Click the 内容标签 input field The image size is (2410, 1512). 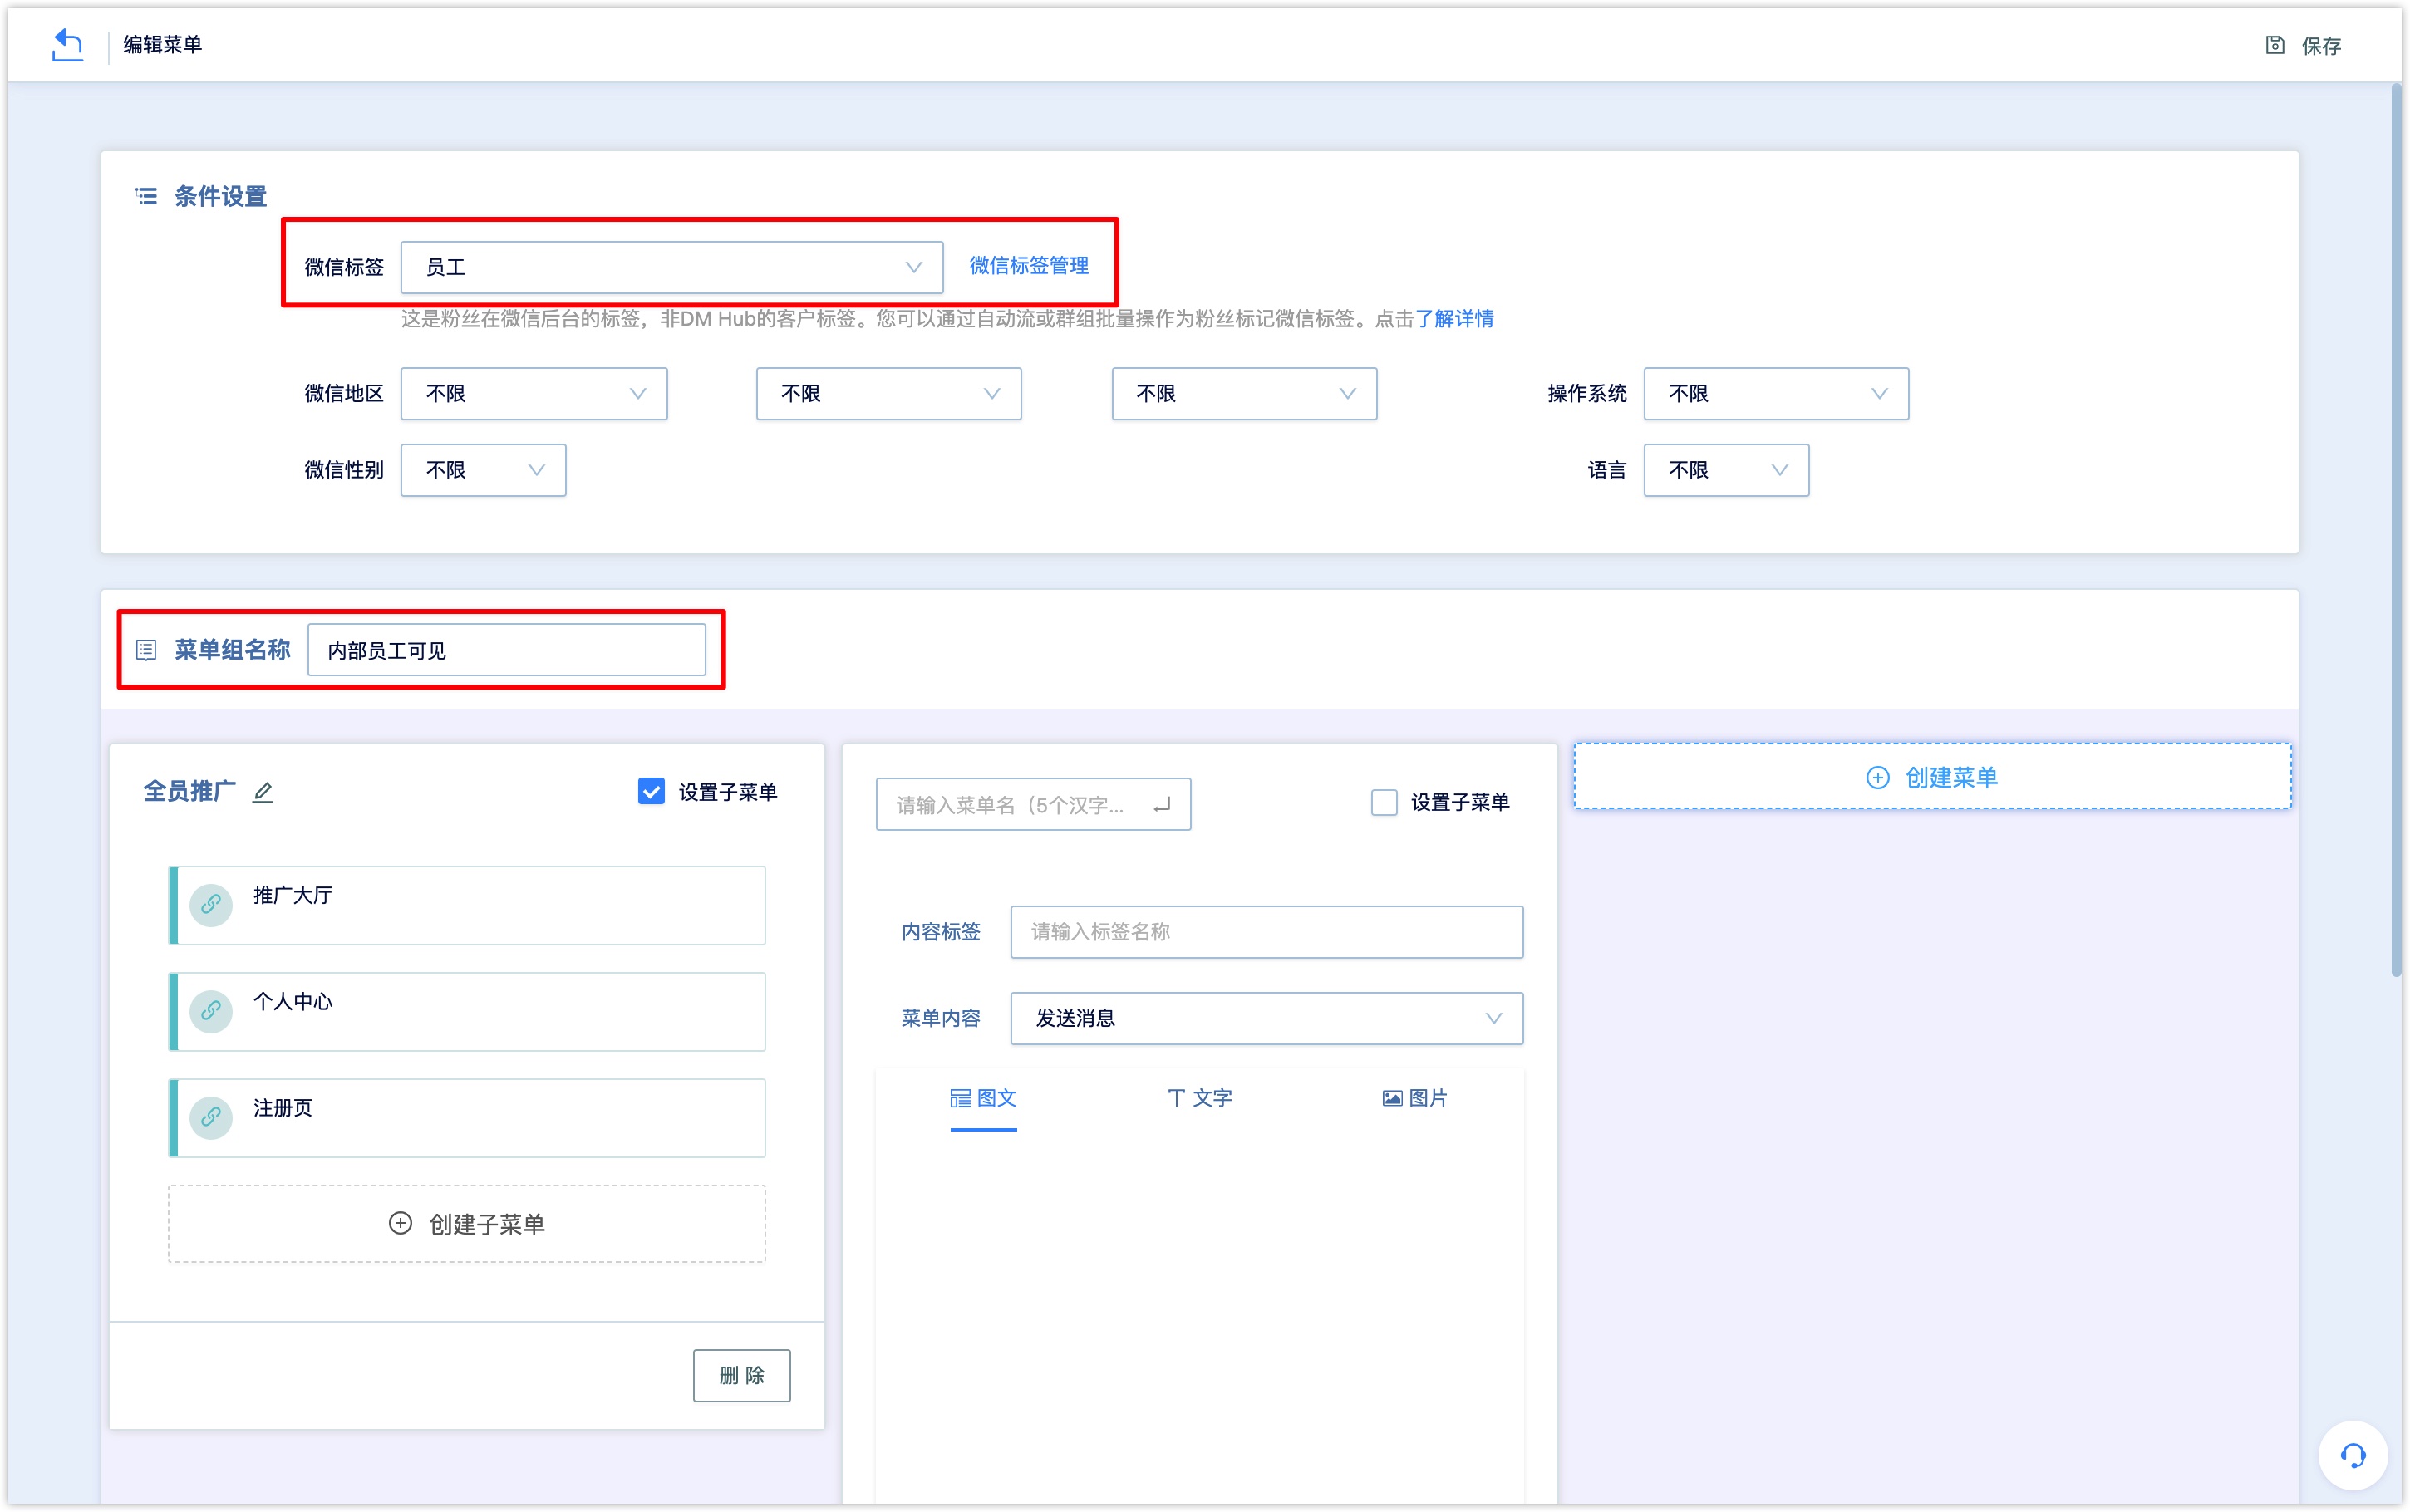click(1266, 932)
